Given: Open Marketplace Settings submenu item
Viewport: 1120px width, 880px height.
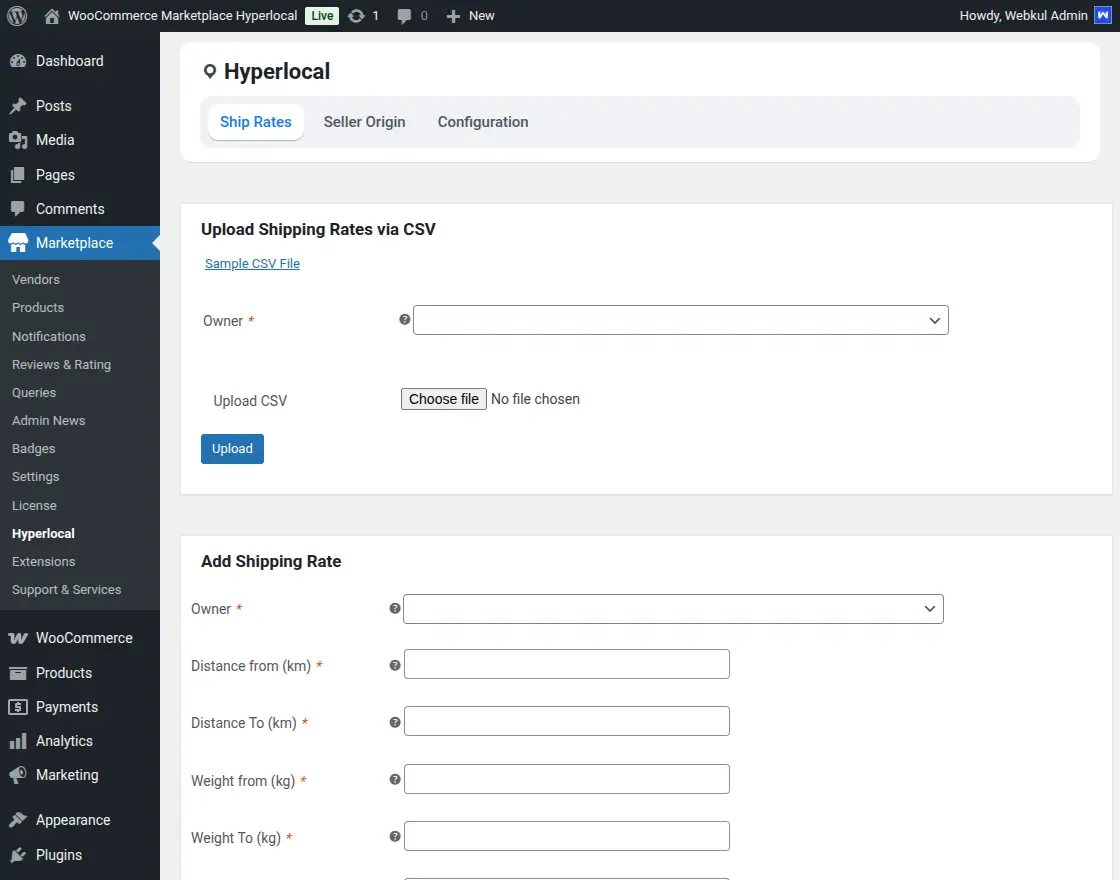Looking at the screenshot, I should (x=36, y=477).
